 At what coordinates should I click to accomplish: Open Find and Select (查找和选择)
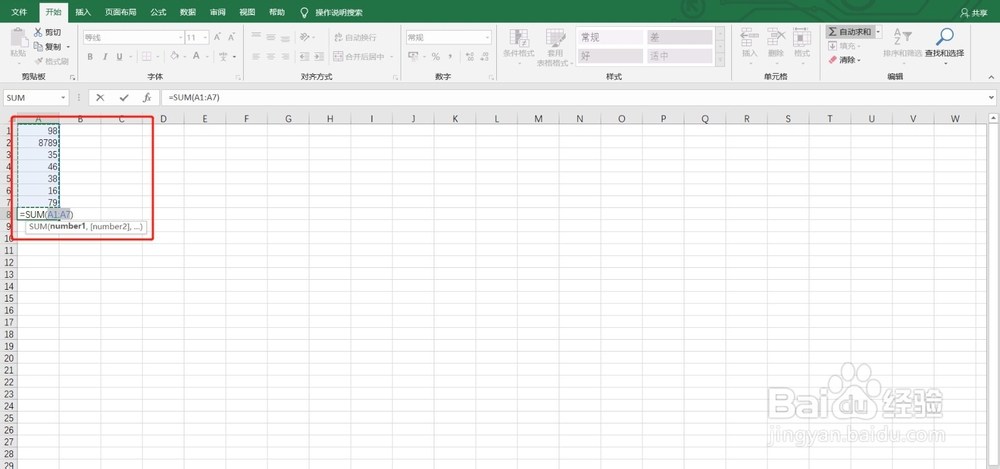tap(945, 45)
